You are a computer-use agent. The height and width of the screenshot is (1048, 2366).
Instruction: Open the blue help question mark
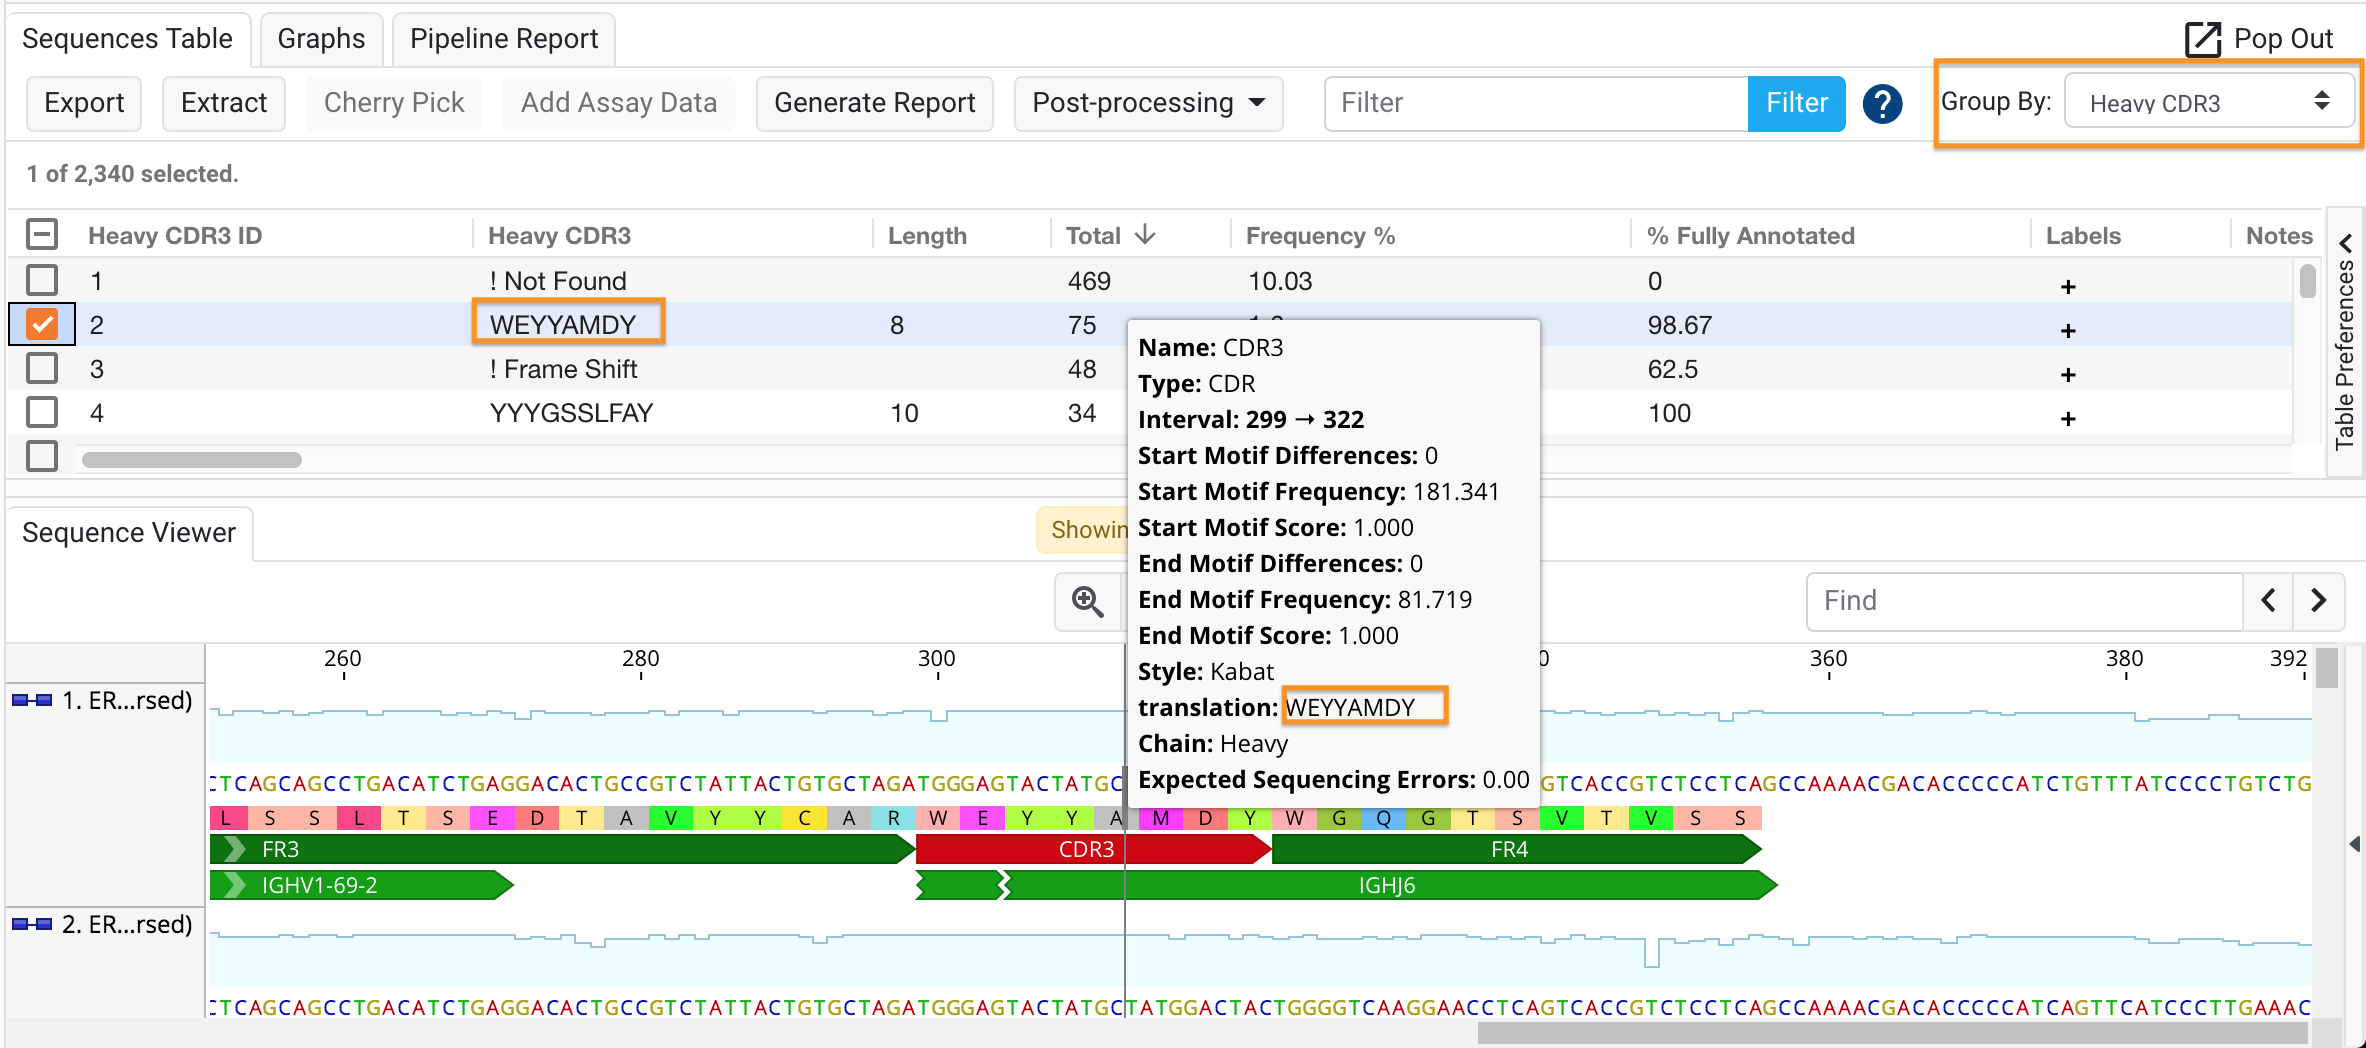click(1882, 103)
